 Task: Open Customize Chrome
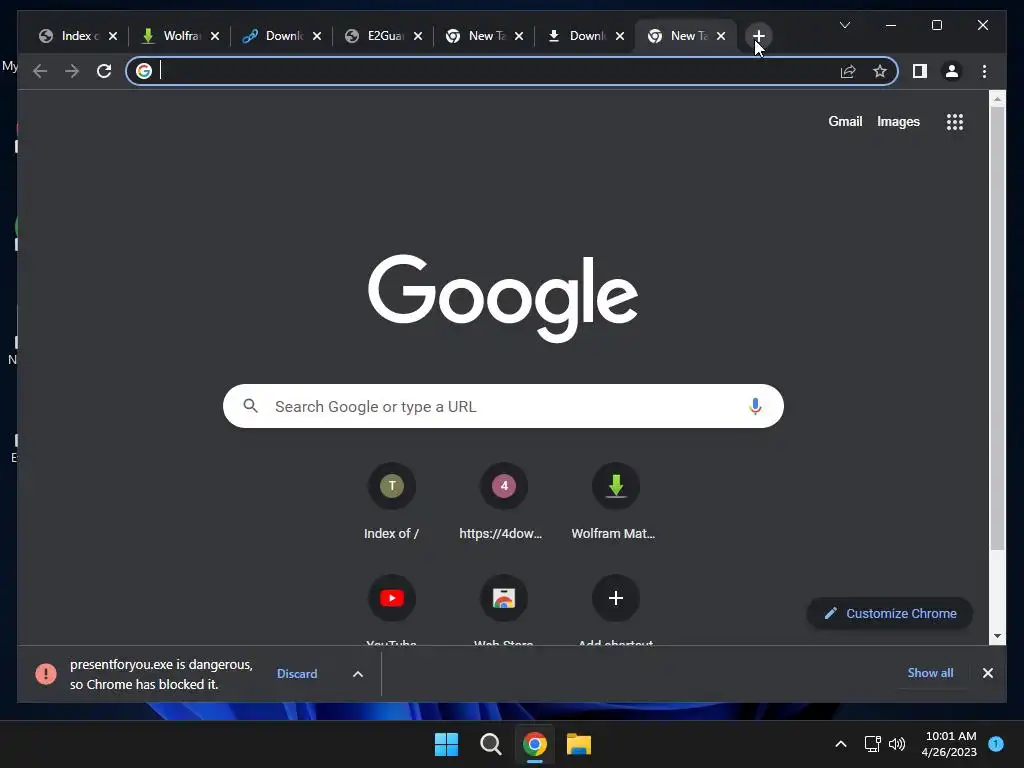pos(890,614)
